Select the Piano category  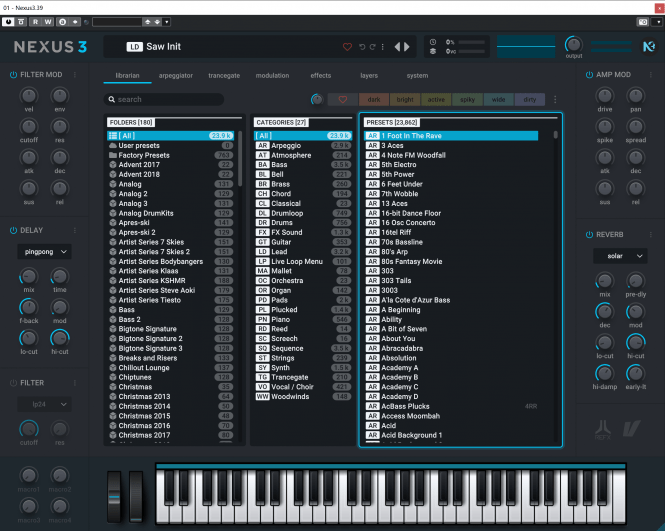(303, 319)
